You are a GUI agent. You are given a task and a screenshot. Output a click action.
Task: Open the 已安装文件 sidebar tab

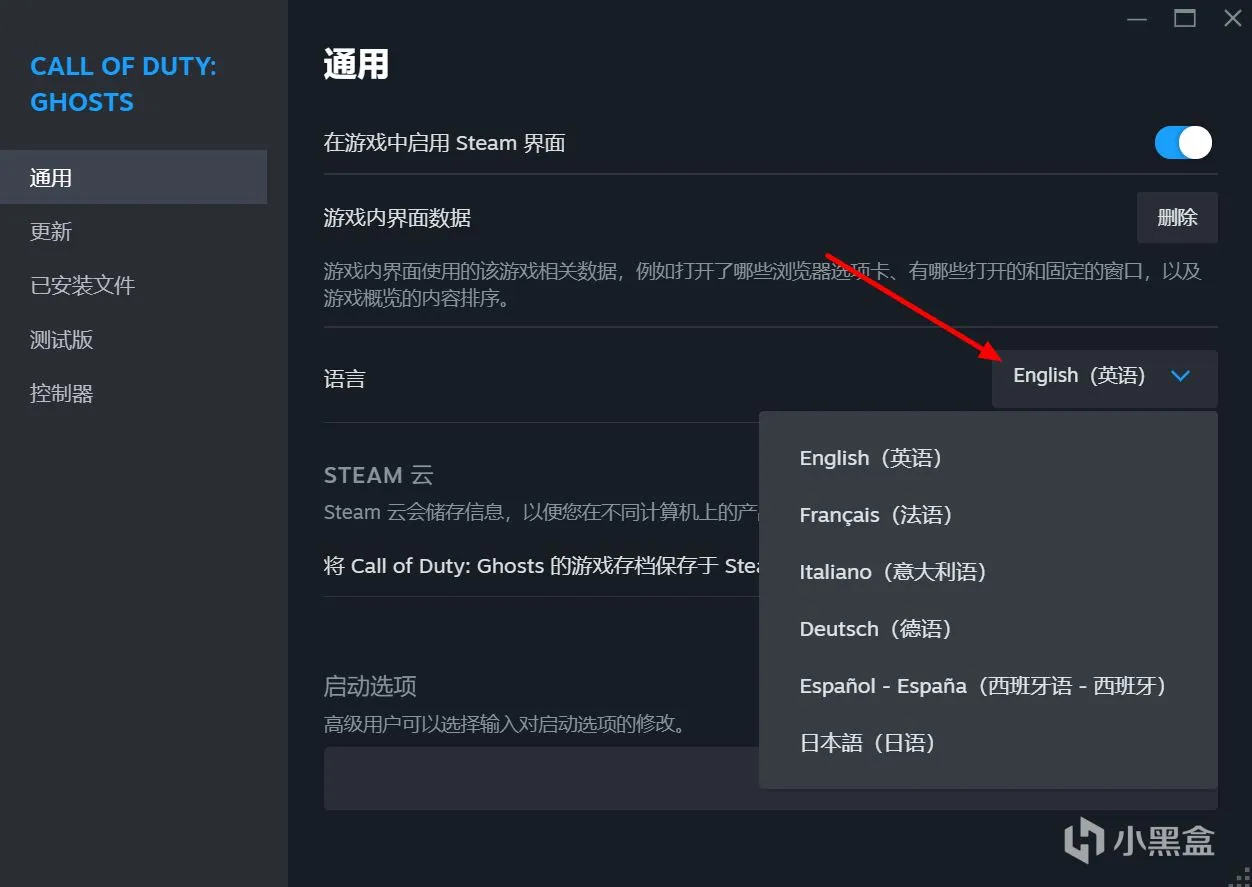(x=133, y=286)
